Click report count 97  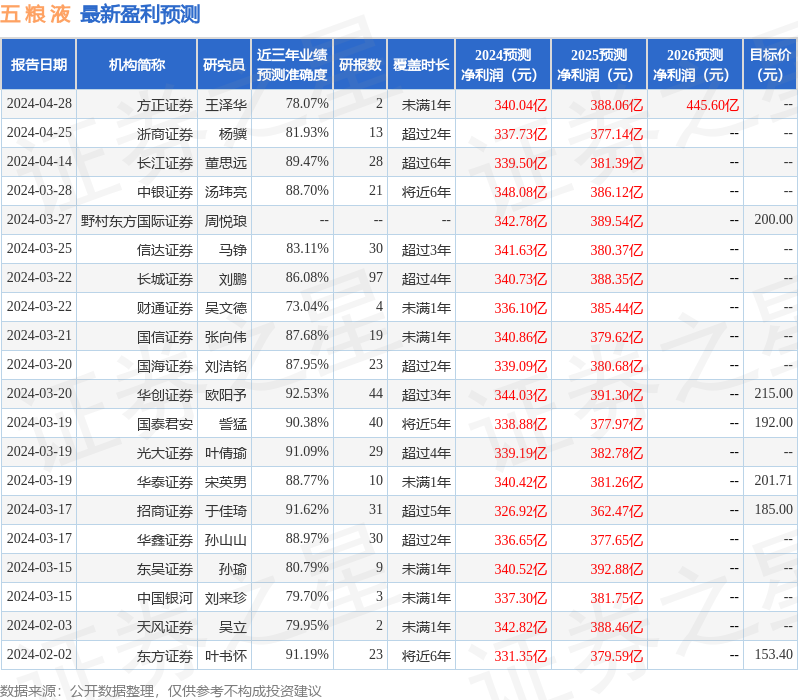376,277
